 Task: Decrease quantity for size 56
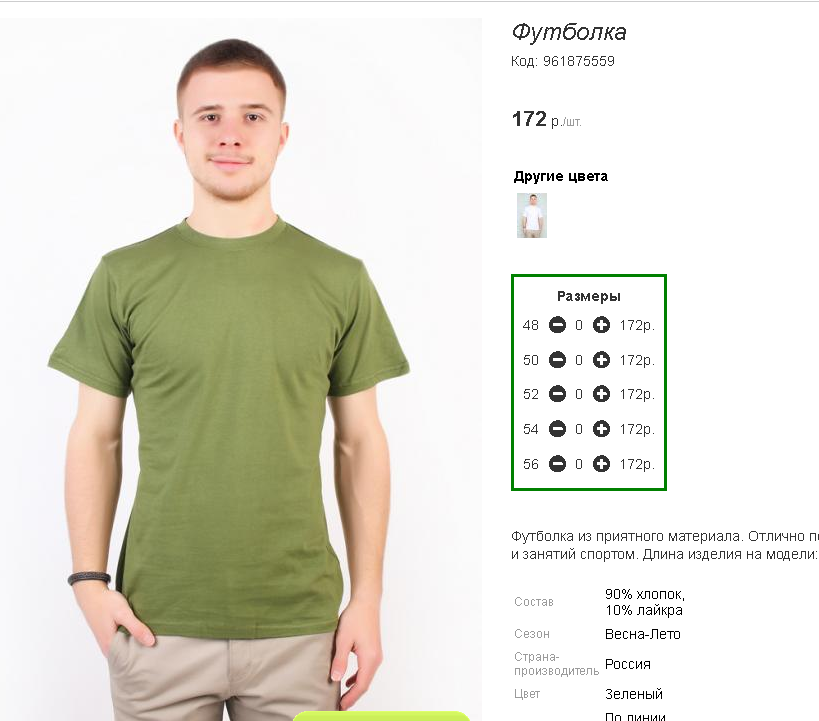(557, 464)
